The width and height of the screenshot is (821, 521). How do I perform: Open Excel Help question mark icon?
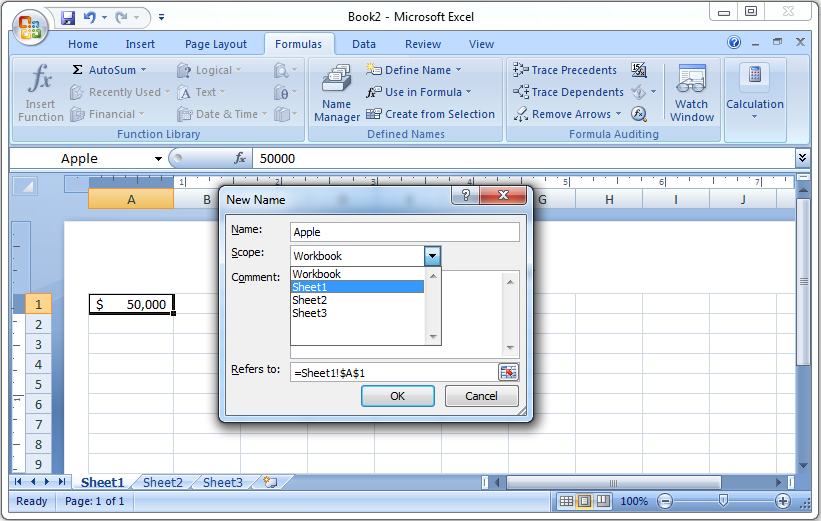[734, 42]
